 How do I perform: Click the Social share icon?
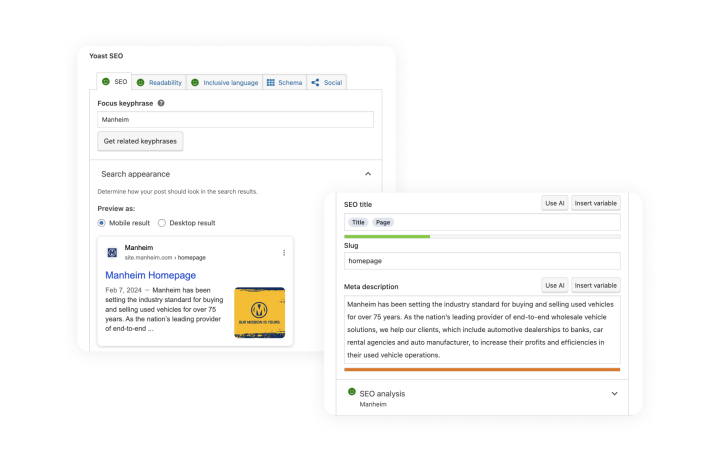[315, 83]
